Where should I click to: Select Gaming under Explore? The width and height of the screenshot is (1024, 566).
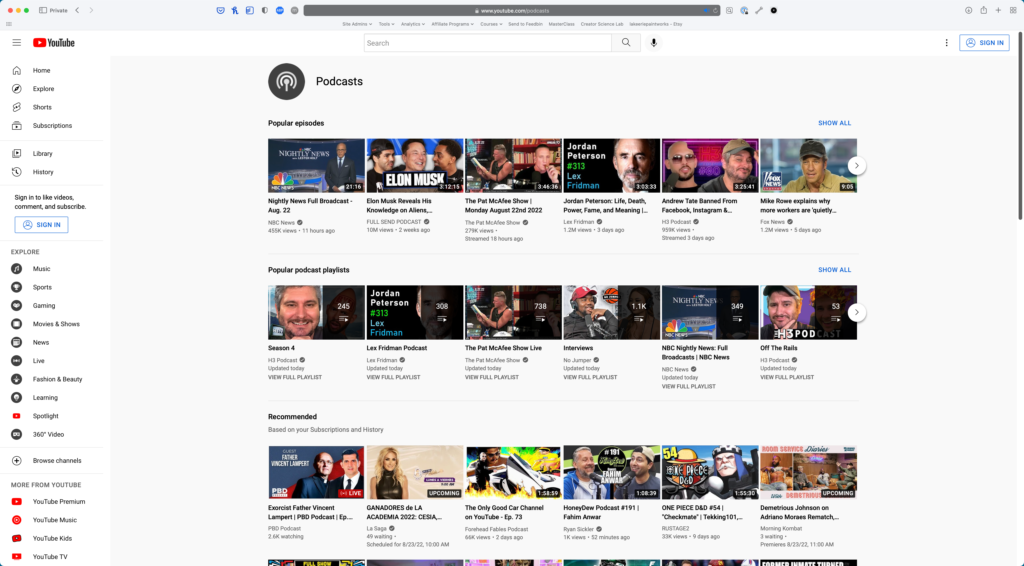click(44, 305)
